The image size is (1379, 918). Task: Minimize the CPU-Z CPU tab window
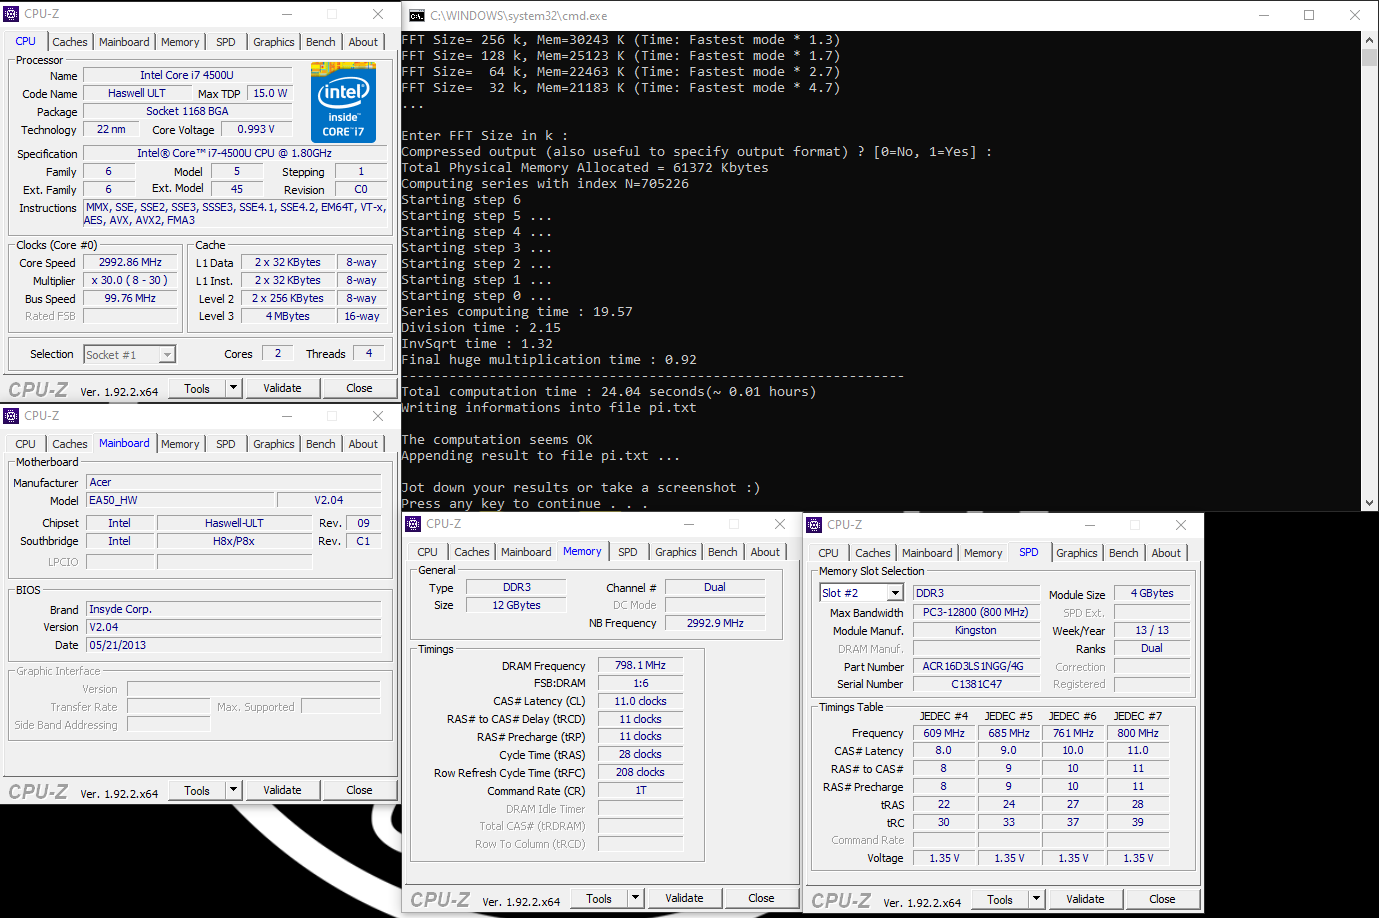(287, 14)
